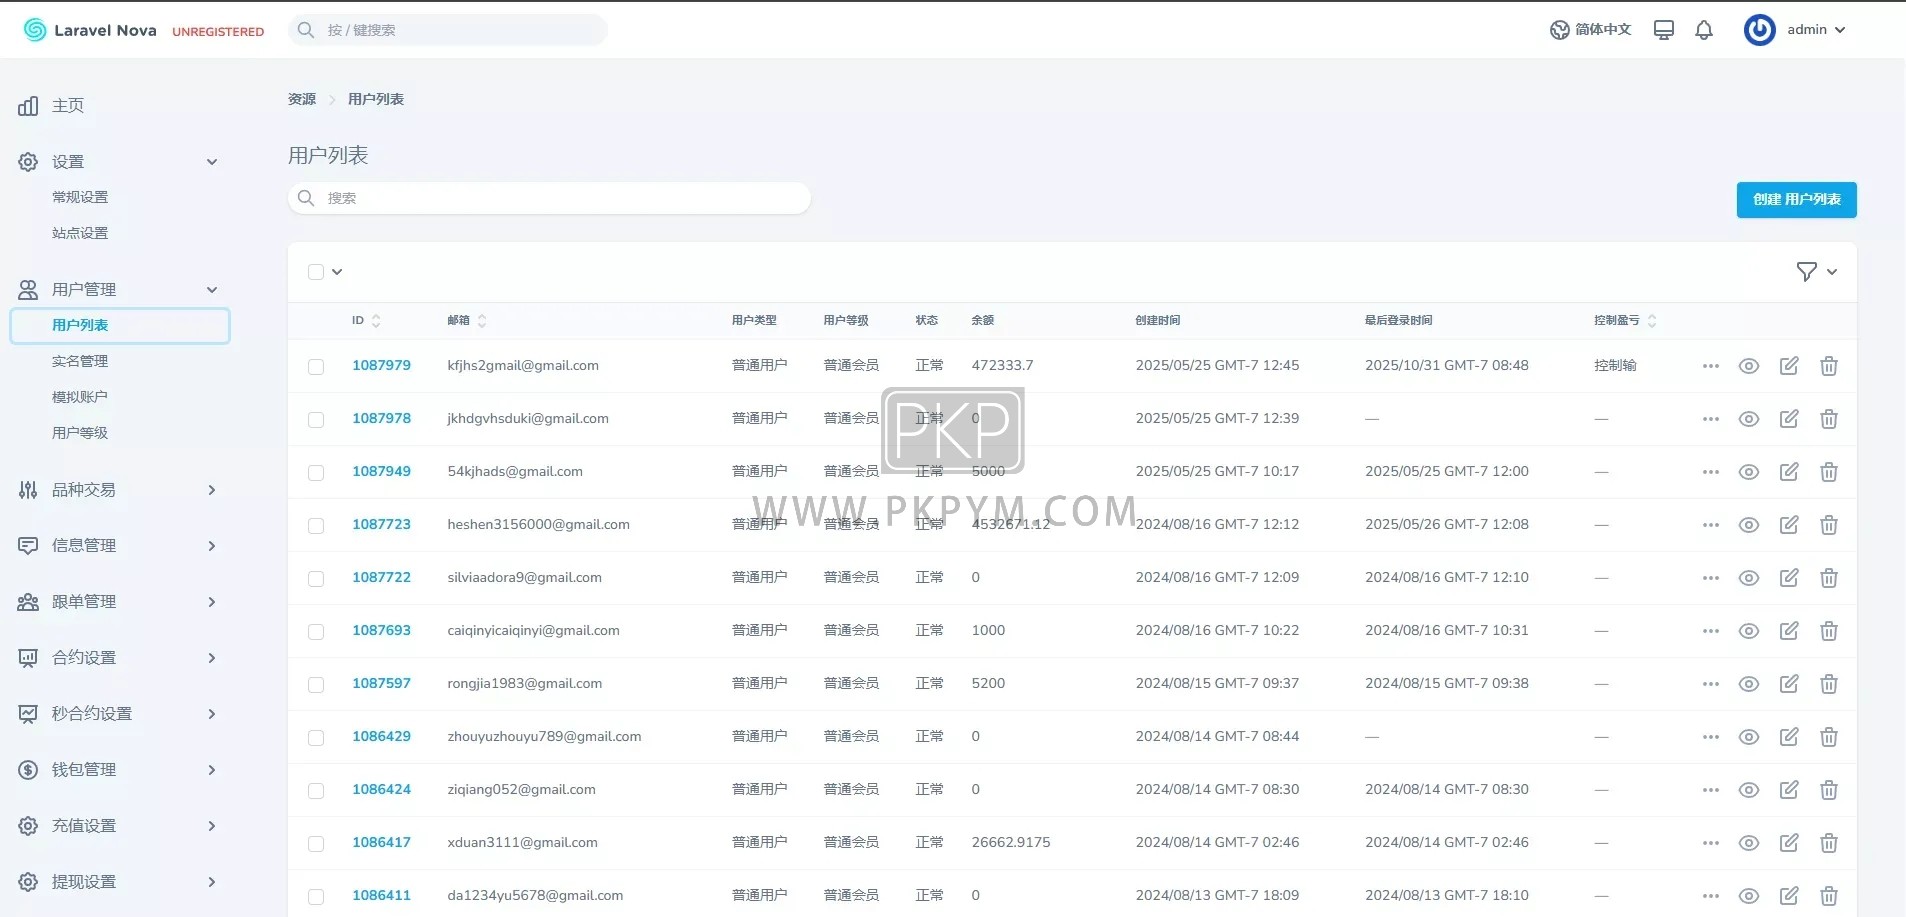Screen dimensions: 1906x917
Task: Open the notifications bell icon
Action: pyautogui.click(x=1704, y=30)
